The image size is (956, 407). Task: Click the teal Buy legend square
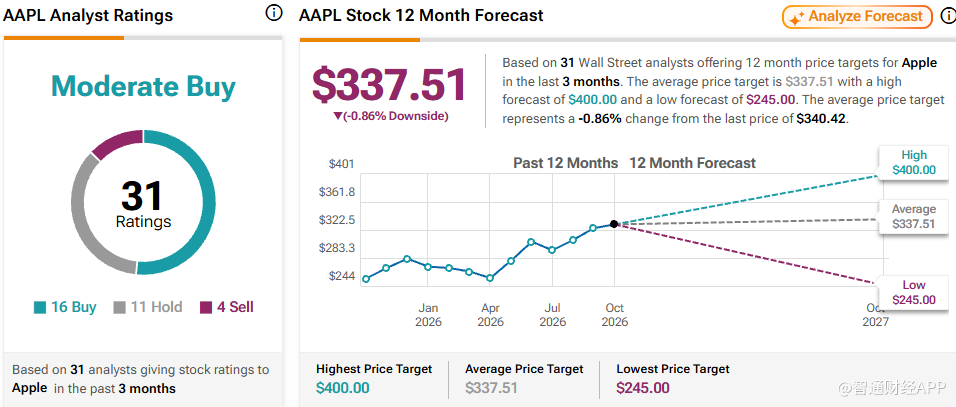[40, 308]
